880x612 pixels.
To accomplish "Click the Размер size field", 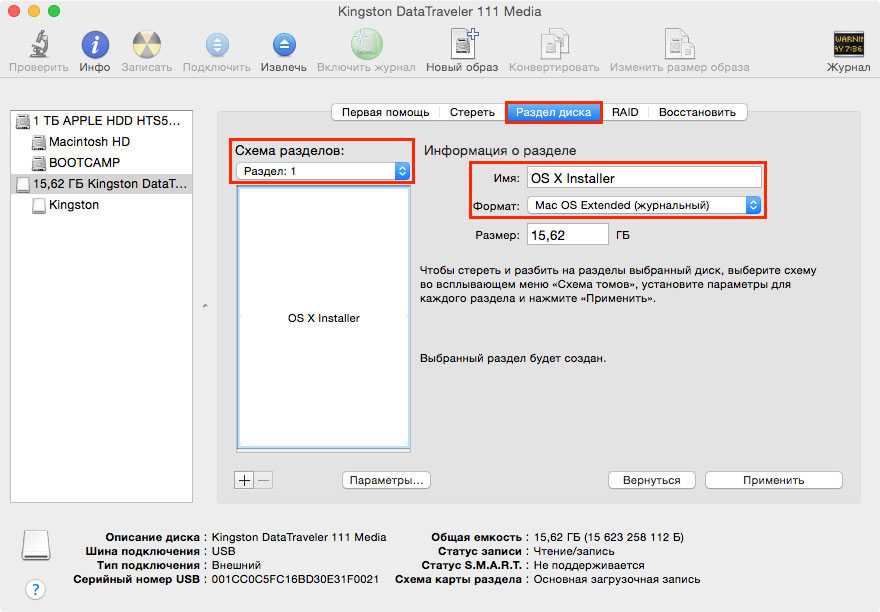I will tap(567, 235).
